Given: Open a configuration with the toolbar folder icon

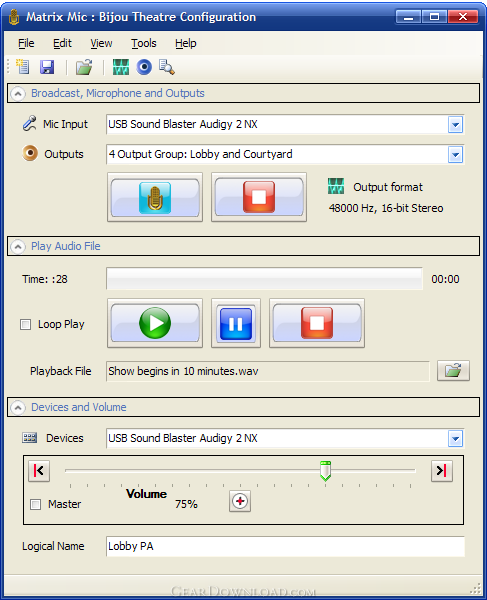Looking at the screenshot, I should click(84, 67).
